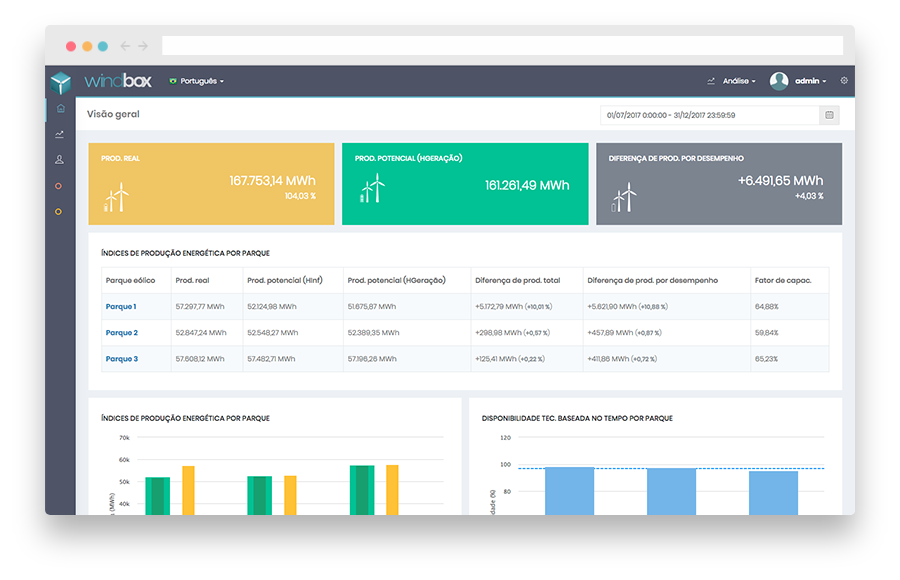
Task: Open the calendar date picker icon
Action: pyautogui.click(x=828, y=115)
